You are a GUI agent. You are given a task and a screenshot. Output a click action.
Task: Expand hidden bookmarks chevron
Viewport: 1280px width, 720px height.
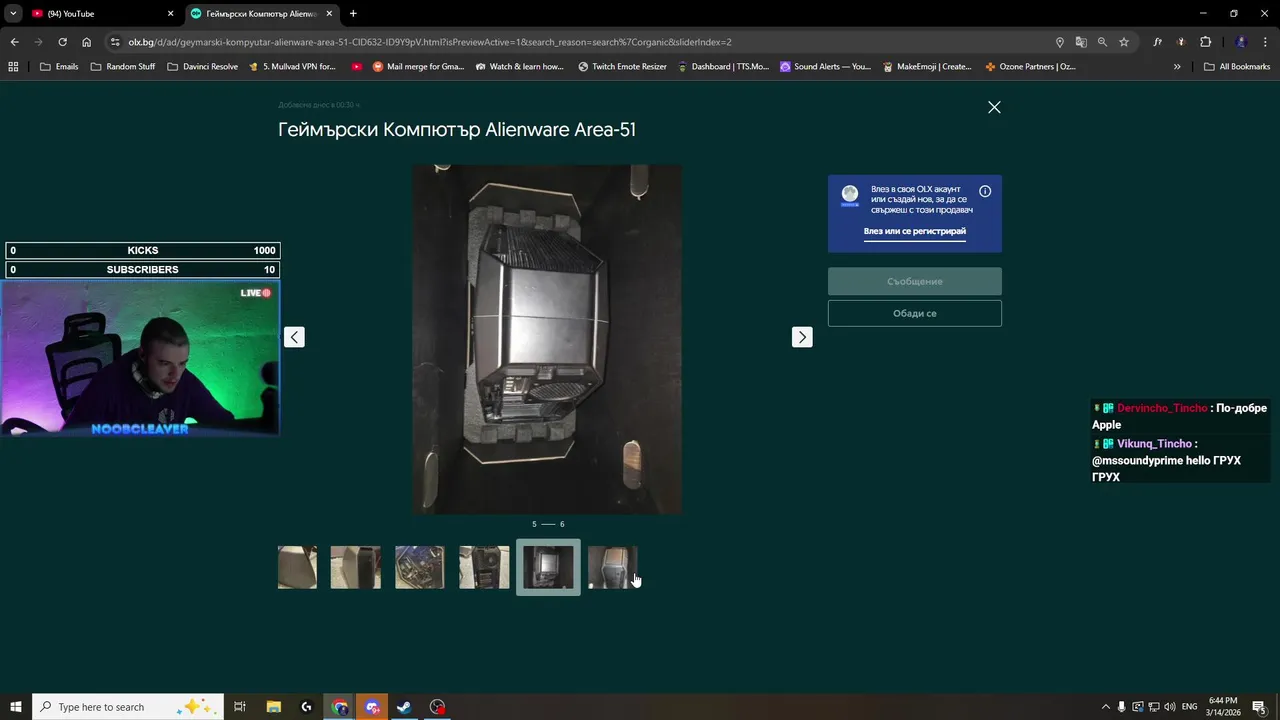[1177, 67]
